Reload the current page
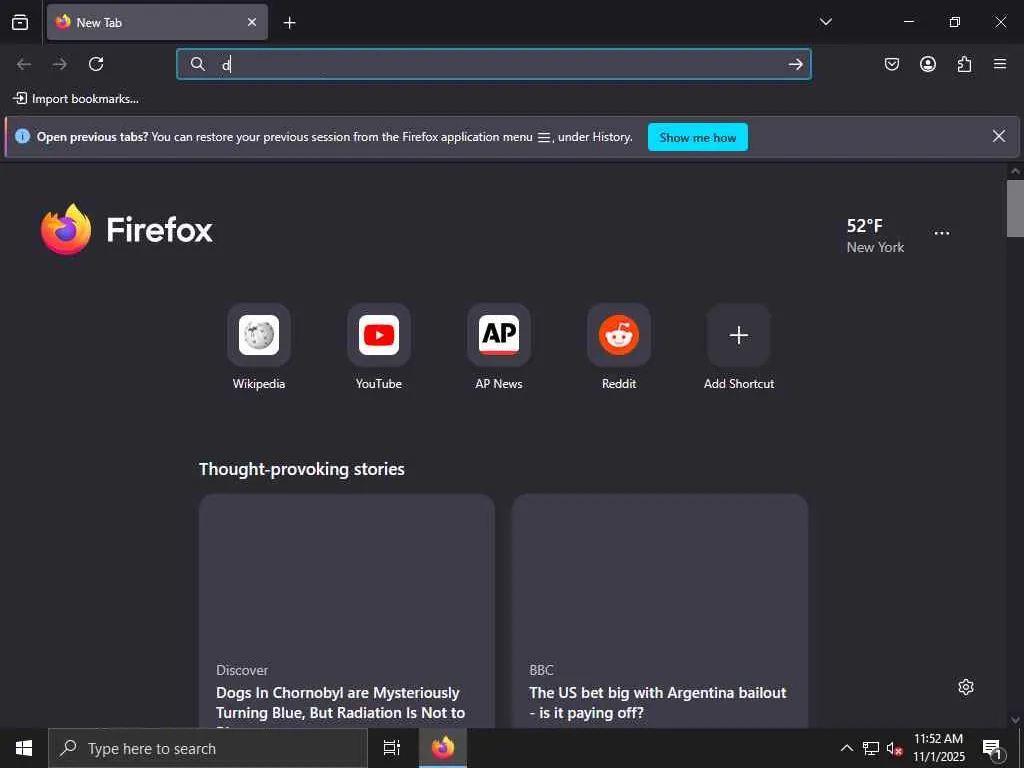This screenshot has width=1024, height=768. [x=96, y=64]
